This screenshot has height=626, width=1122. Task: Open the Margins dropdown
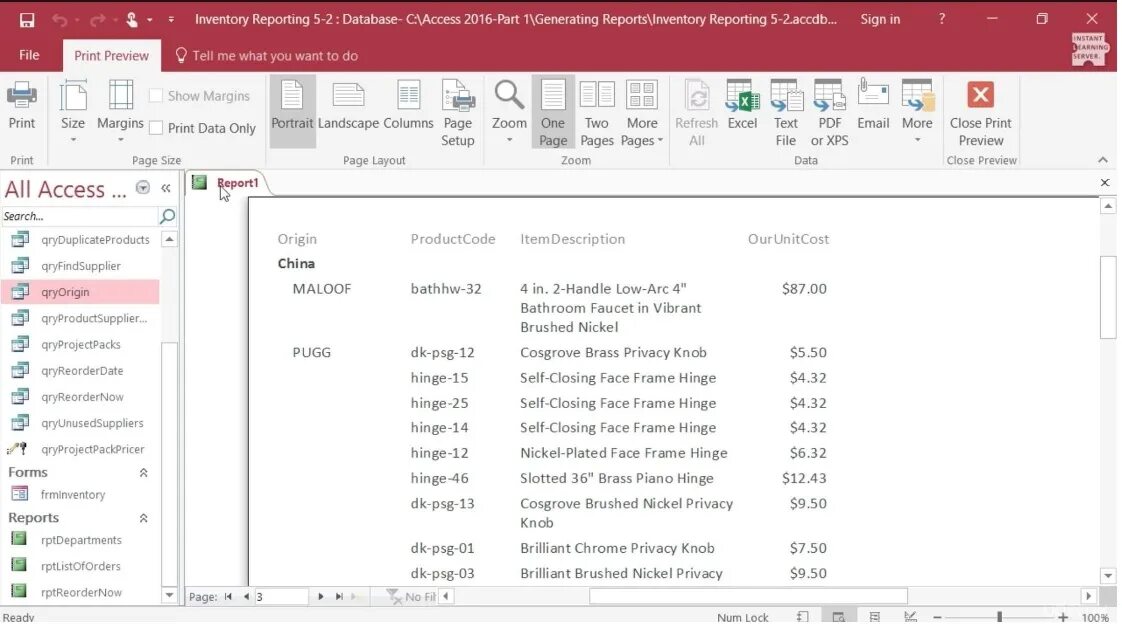click(x=120, y=111)
